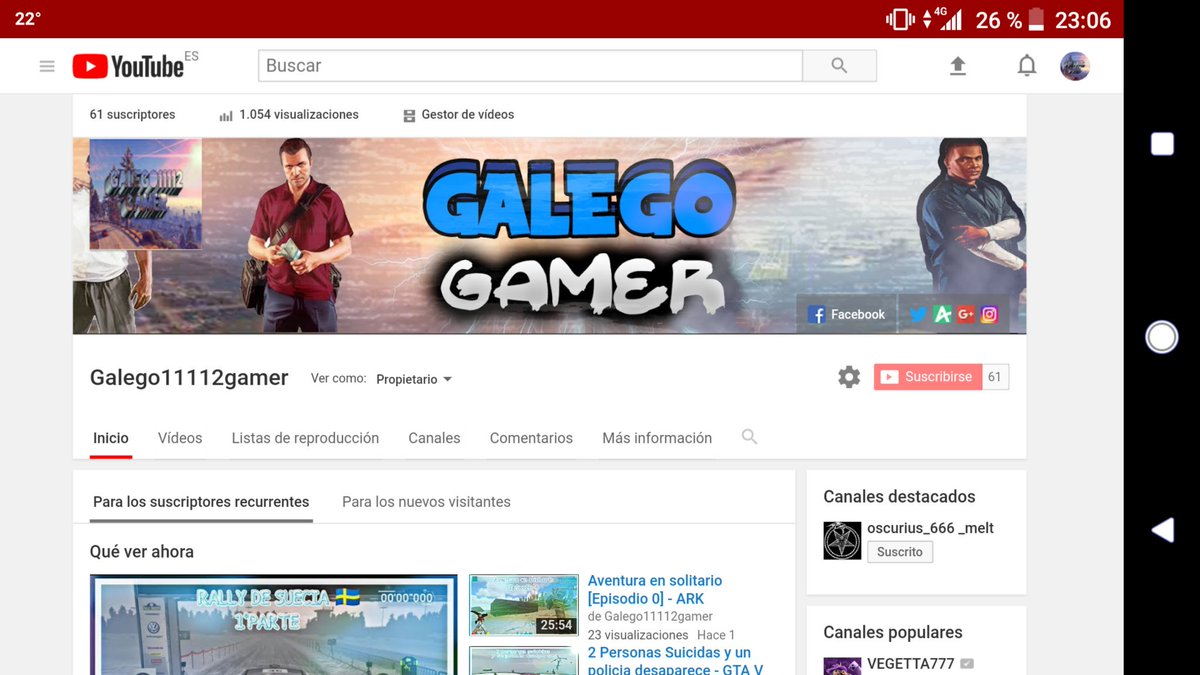Click the 4G signal status icon
The width and height of the screenshot is (1200, 675).
tap(942, 18)
